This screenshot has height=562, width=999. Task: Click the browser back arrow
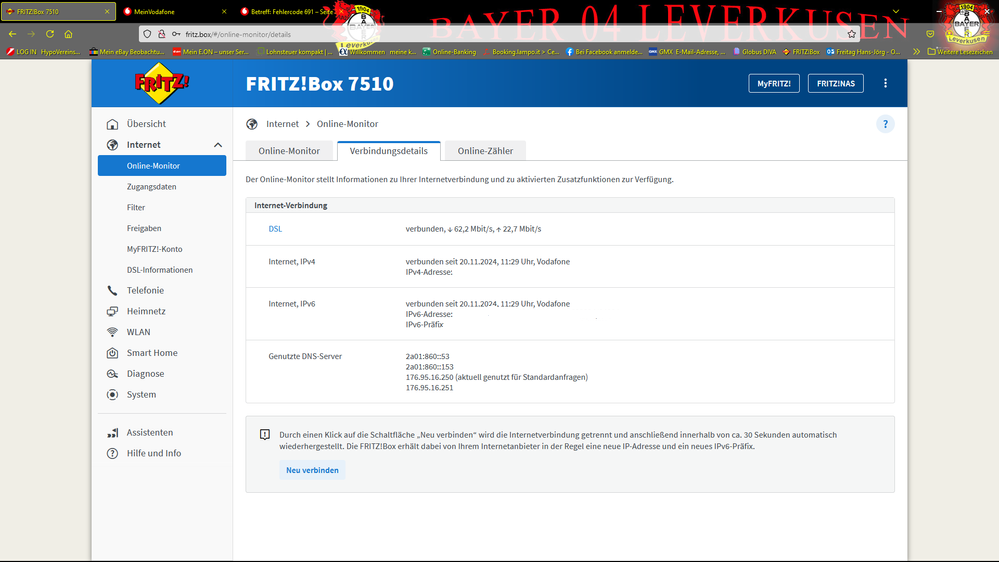(x=13, y=34)
